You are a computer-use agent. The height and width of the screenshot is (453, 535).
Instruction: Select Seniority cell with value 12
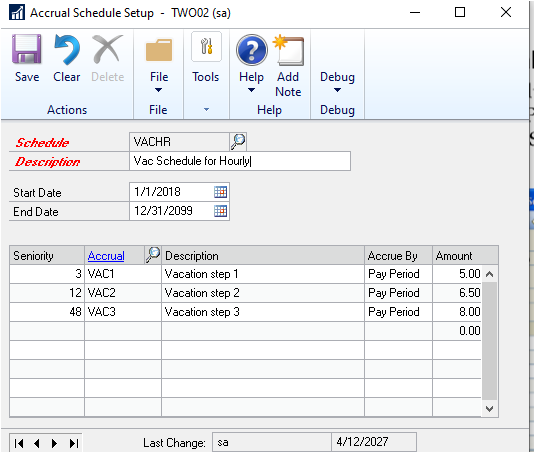point(47,293)
